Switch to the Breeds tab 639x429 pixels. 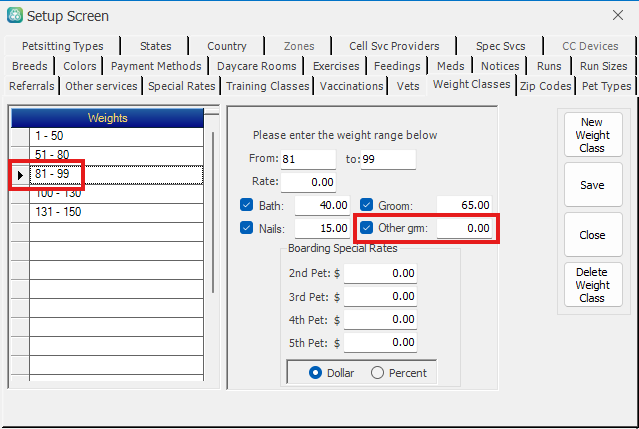click(30, 66)
